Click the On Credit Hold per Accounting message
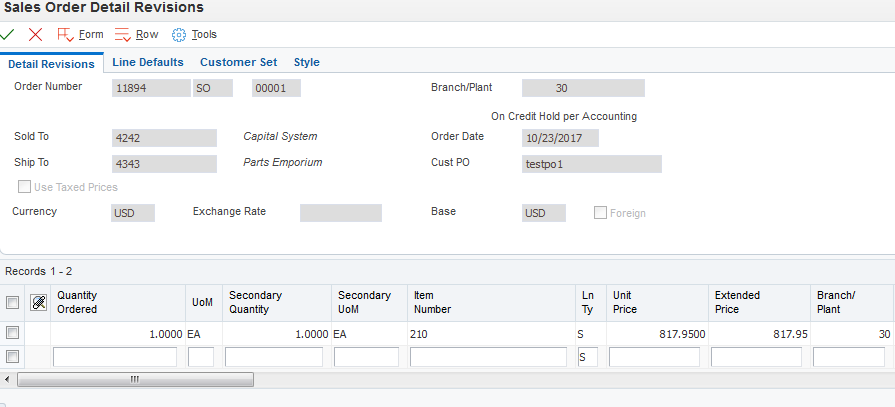Viewport: 895px width, 407px height. pyautogui.click(x=564, y=116)
